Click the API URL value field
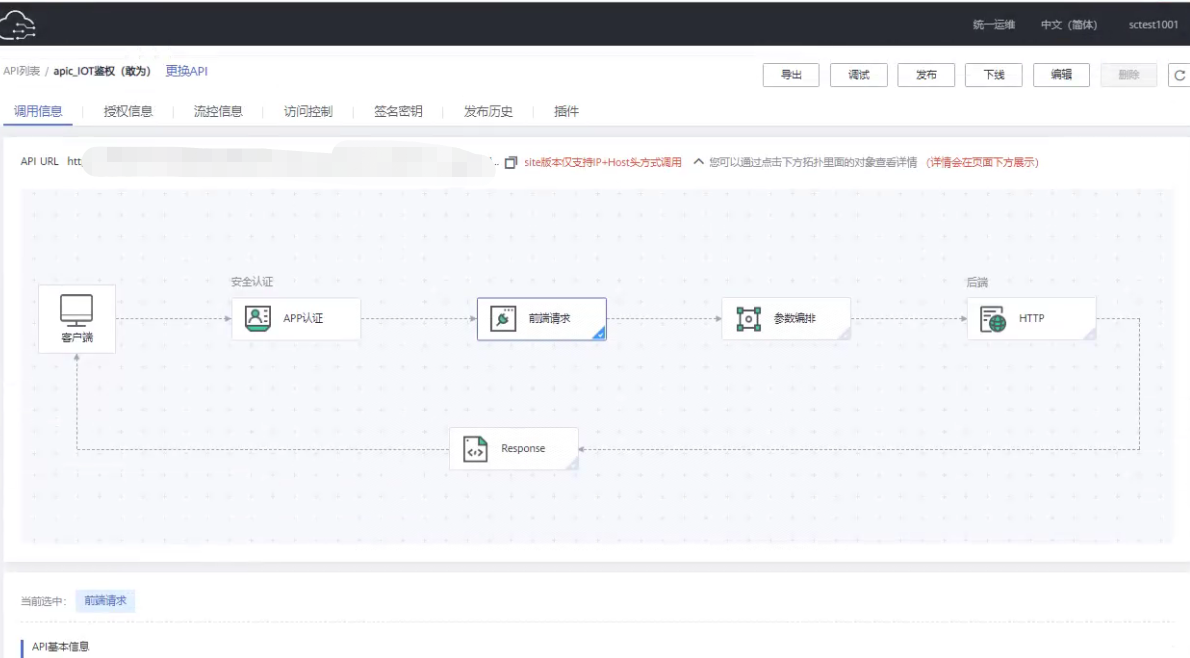Image resolution: width=1190 pixels, height=658 pixels. (x=283, y=162)
